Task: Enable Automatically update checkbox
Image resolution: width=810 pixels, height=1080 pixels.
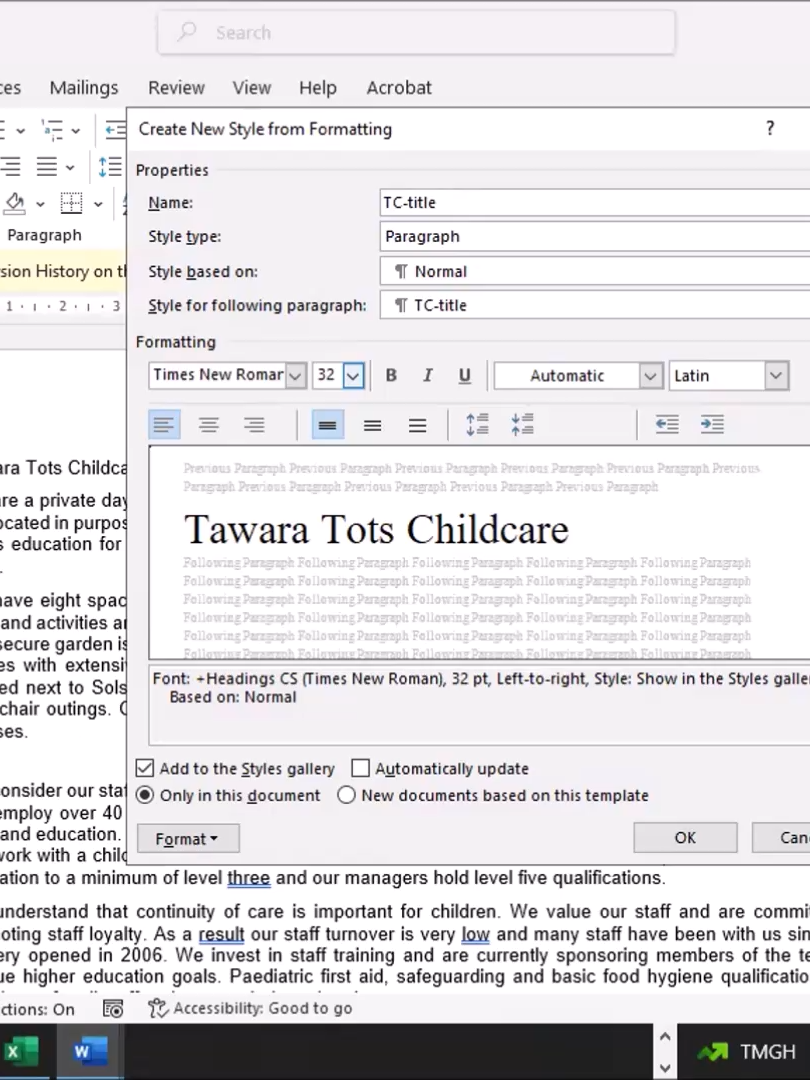Action: [360, 768]
